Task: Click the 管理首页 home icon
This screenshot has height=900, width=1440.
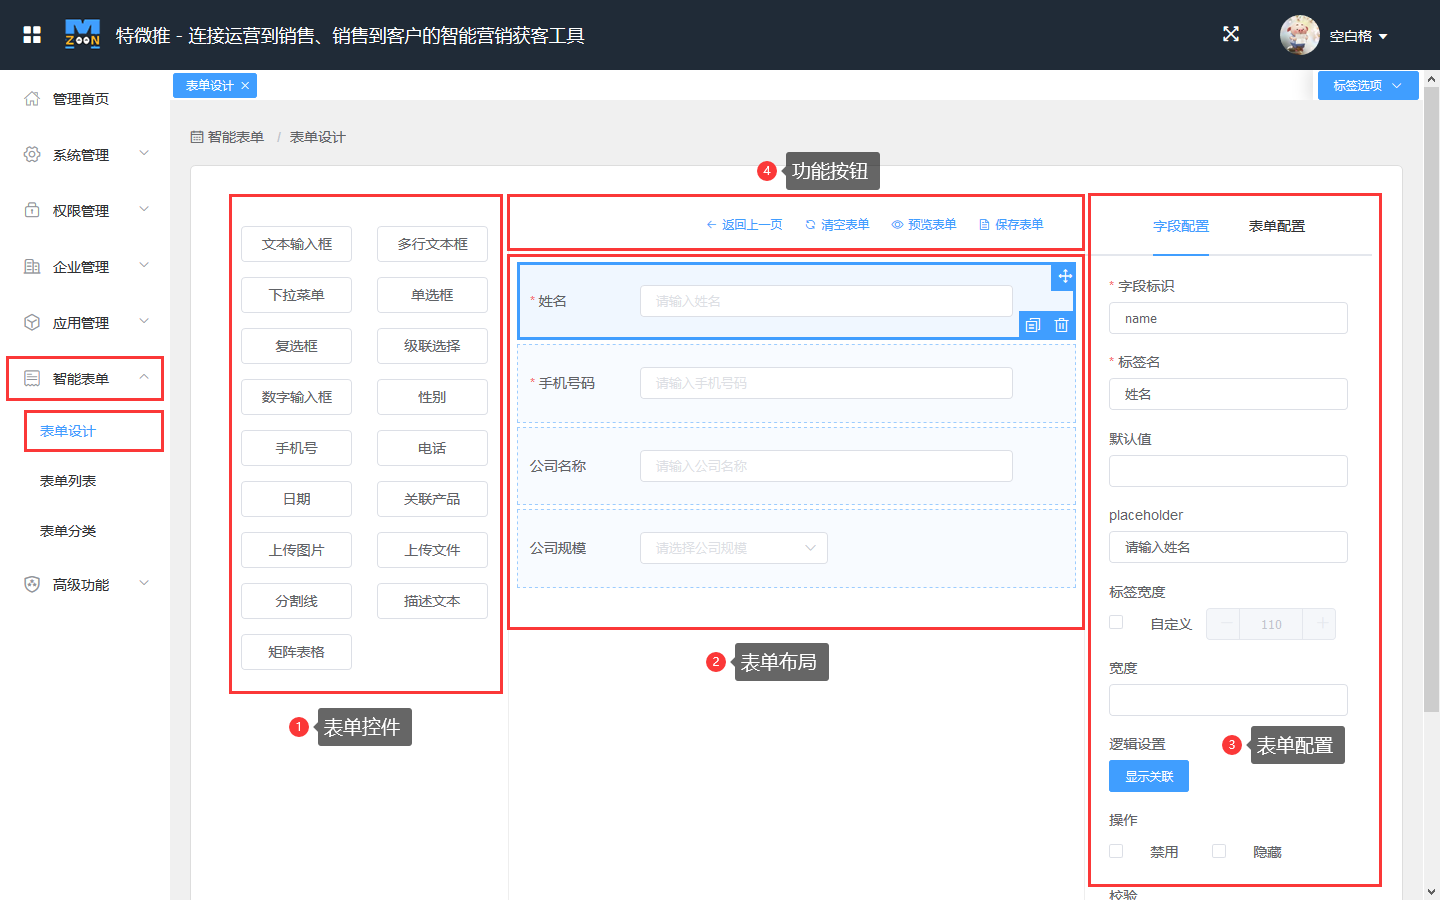Action: coord(32,98)
